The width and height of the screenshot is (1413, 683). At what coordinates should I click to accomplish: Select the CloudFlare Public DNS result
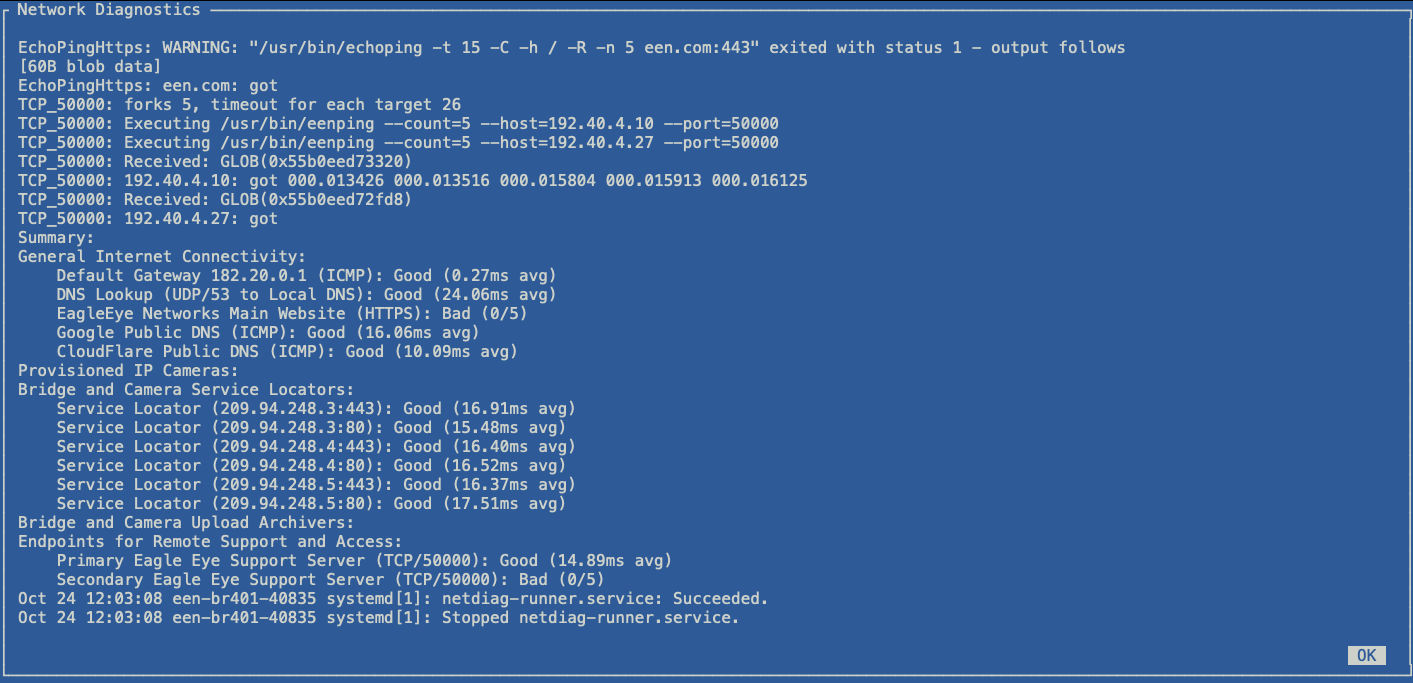click(287, 352)
